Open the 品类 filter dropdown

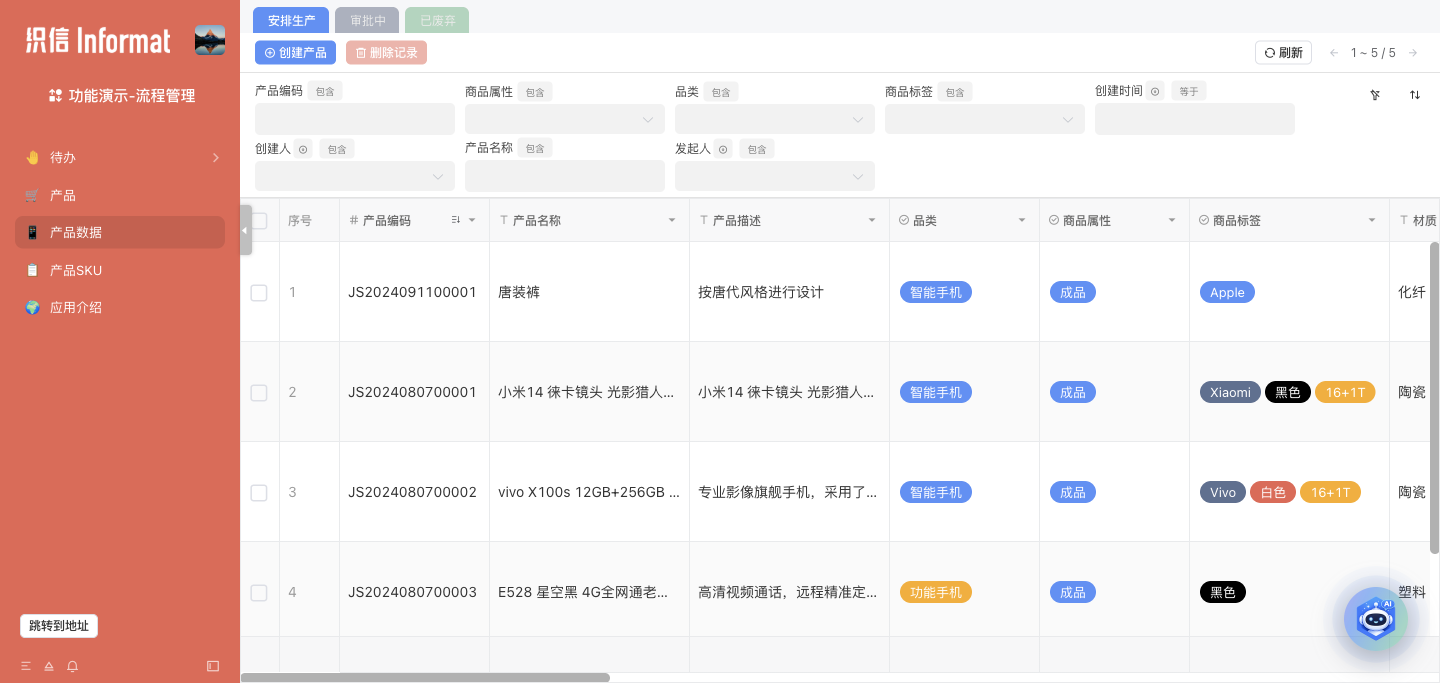[775, 119]
